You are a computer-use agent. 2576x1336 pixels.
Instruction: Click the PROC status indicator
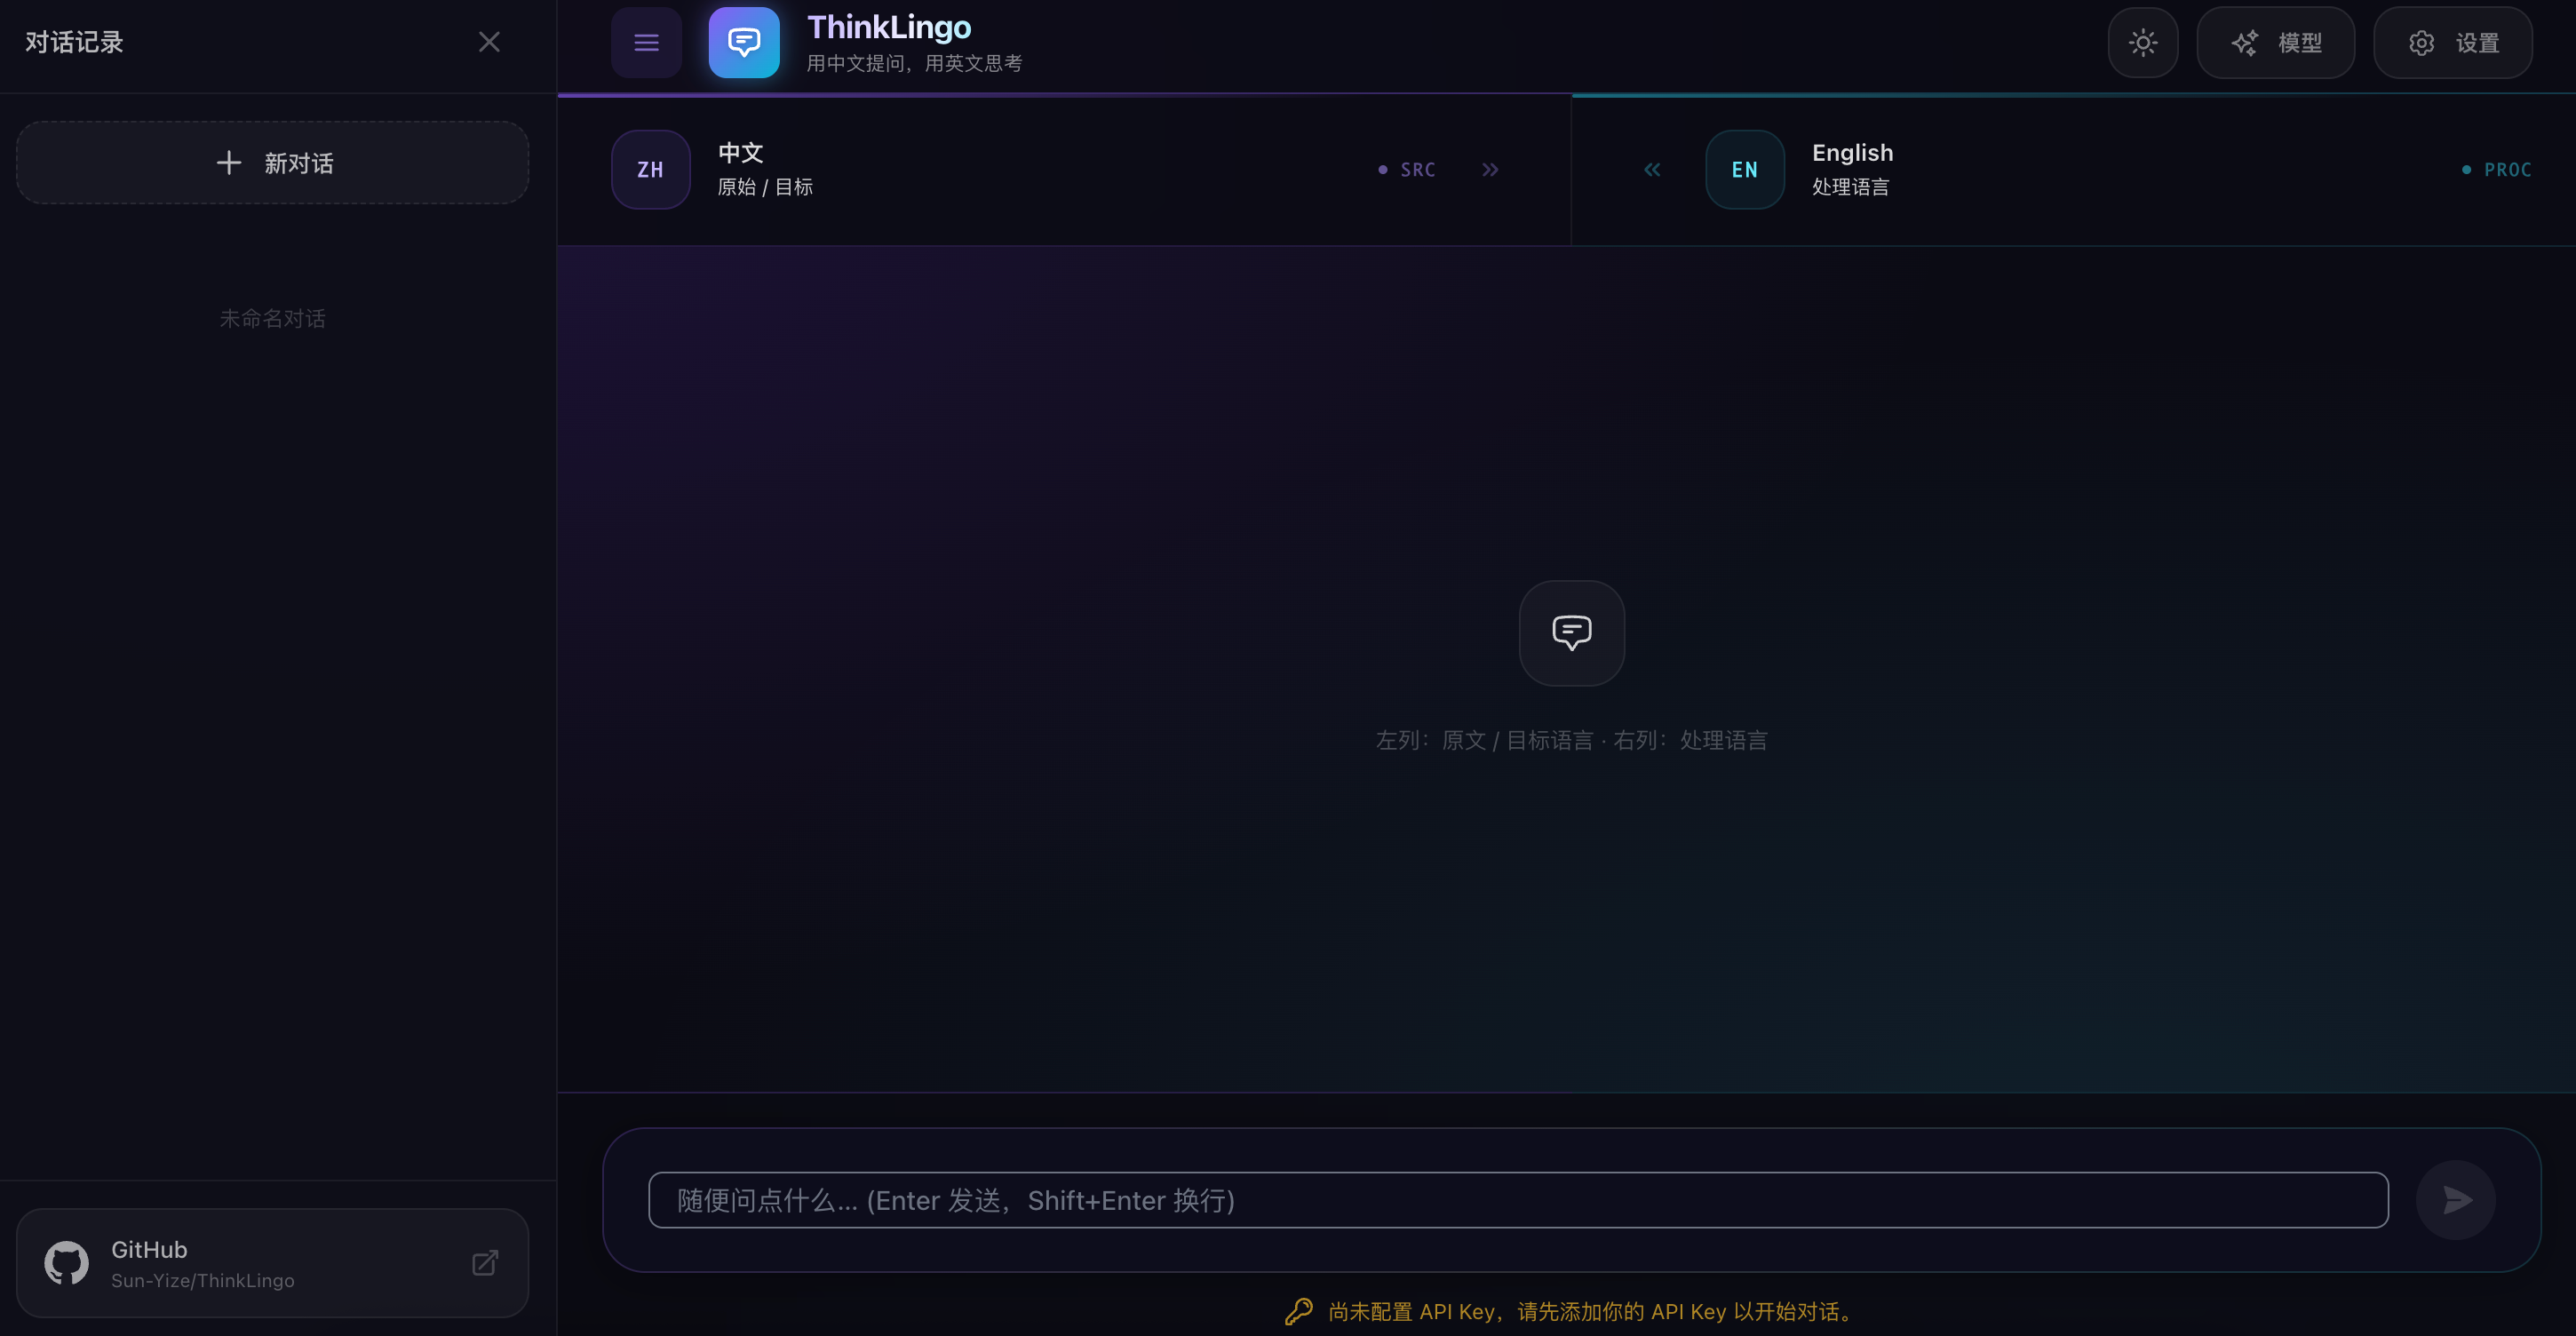point(2497,169)
